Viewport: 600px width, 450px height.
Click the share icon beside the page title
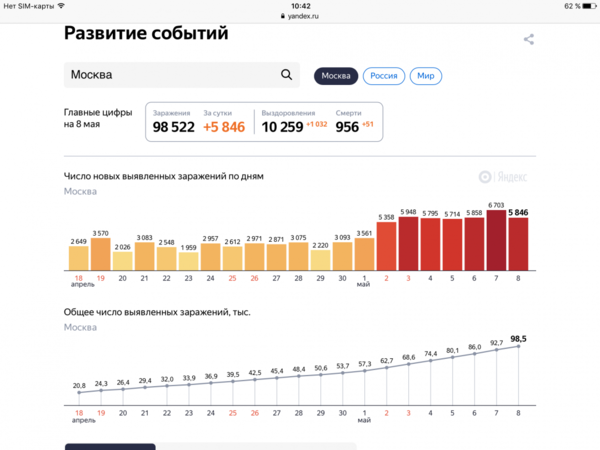pos(529,39)
